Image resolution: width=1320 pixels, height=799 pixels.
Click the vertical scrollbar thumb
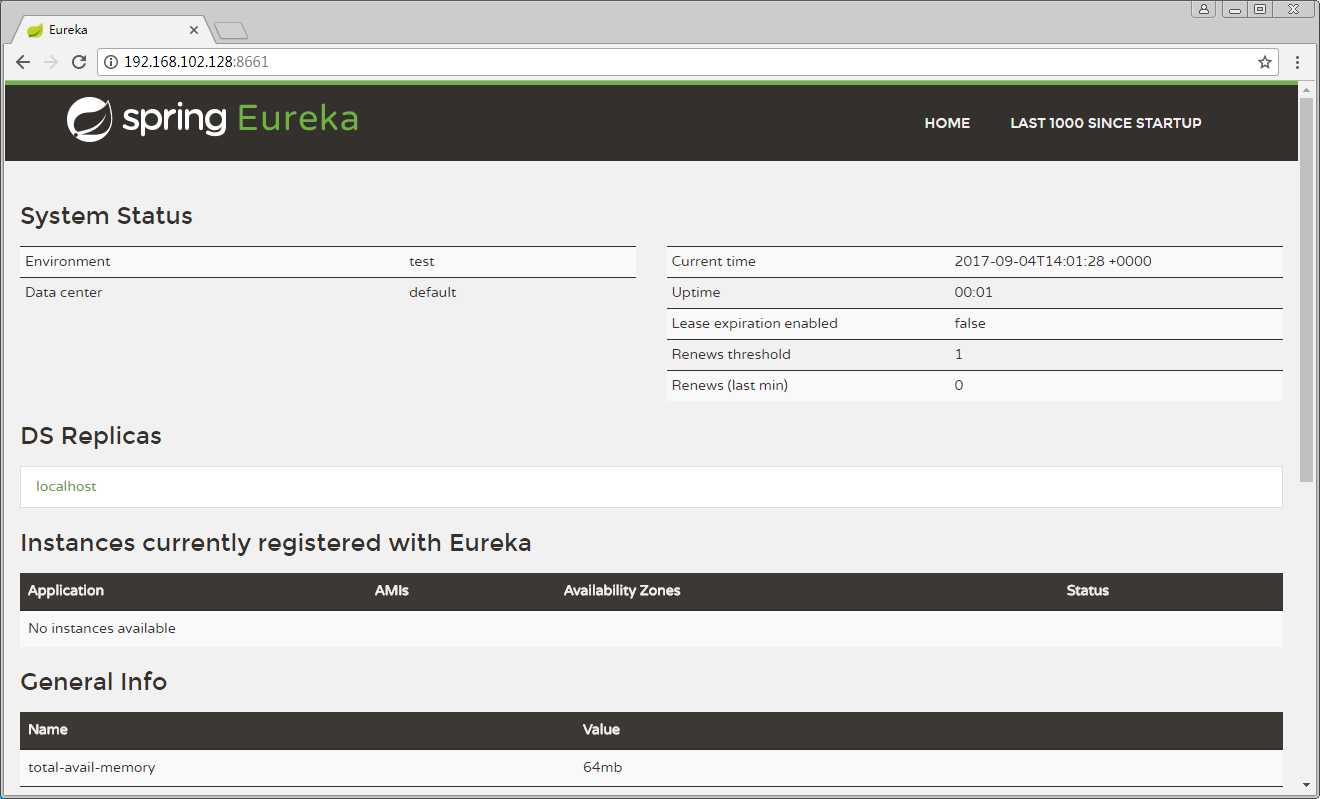click(x=1306, y=290)
